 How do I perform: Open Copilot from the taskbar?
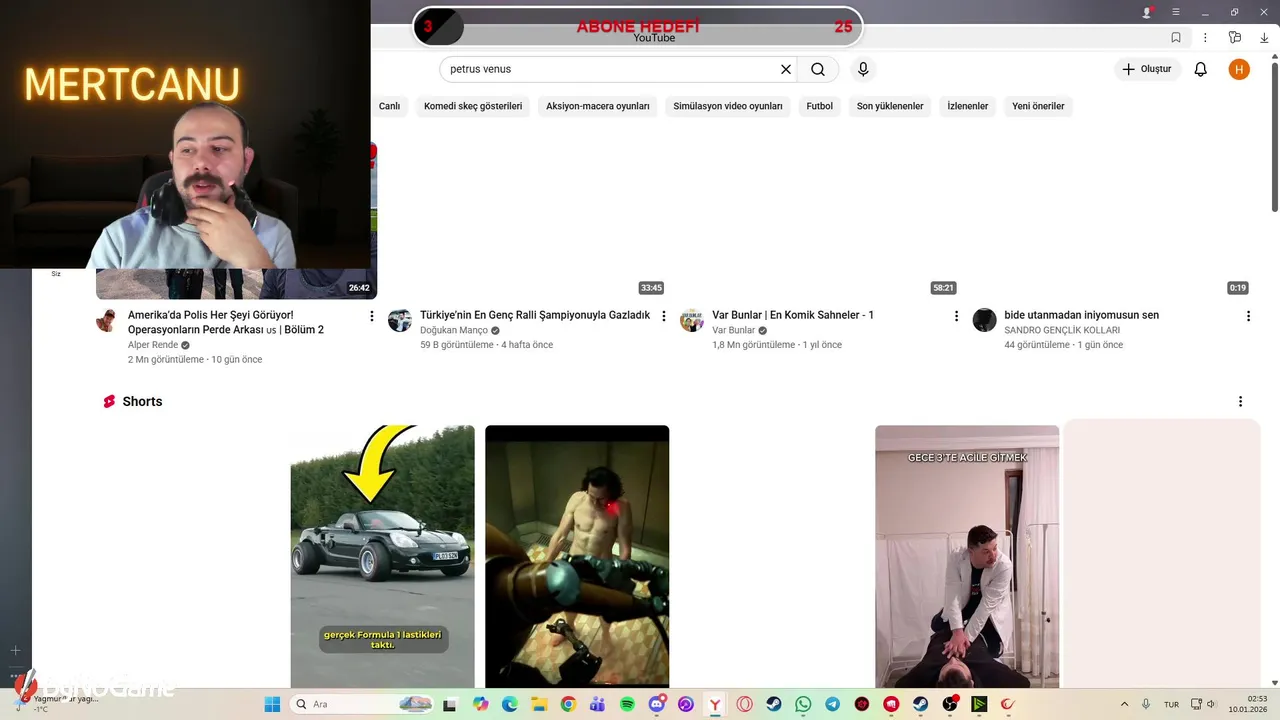click(481, 704)
